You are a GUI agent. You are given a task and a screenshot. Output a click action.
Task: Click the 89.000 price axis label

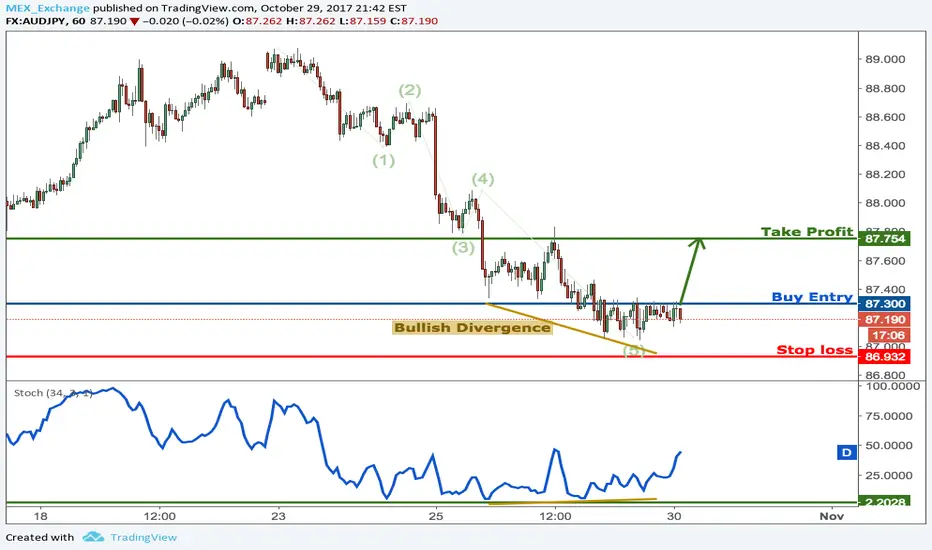[x=885, y=59]
